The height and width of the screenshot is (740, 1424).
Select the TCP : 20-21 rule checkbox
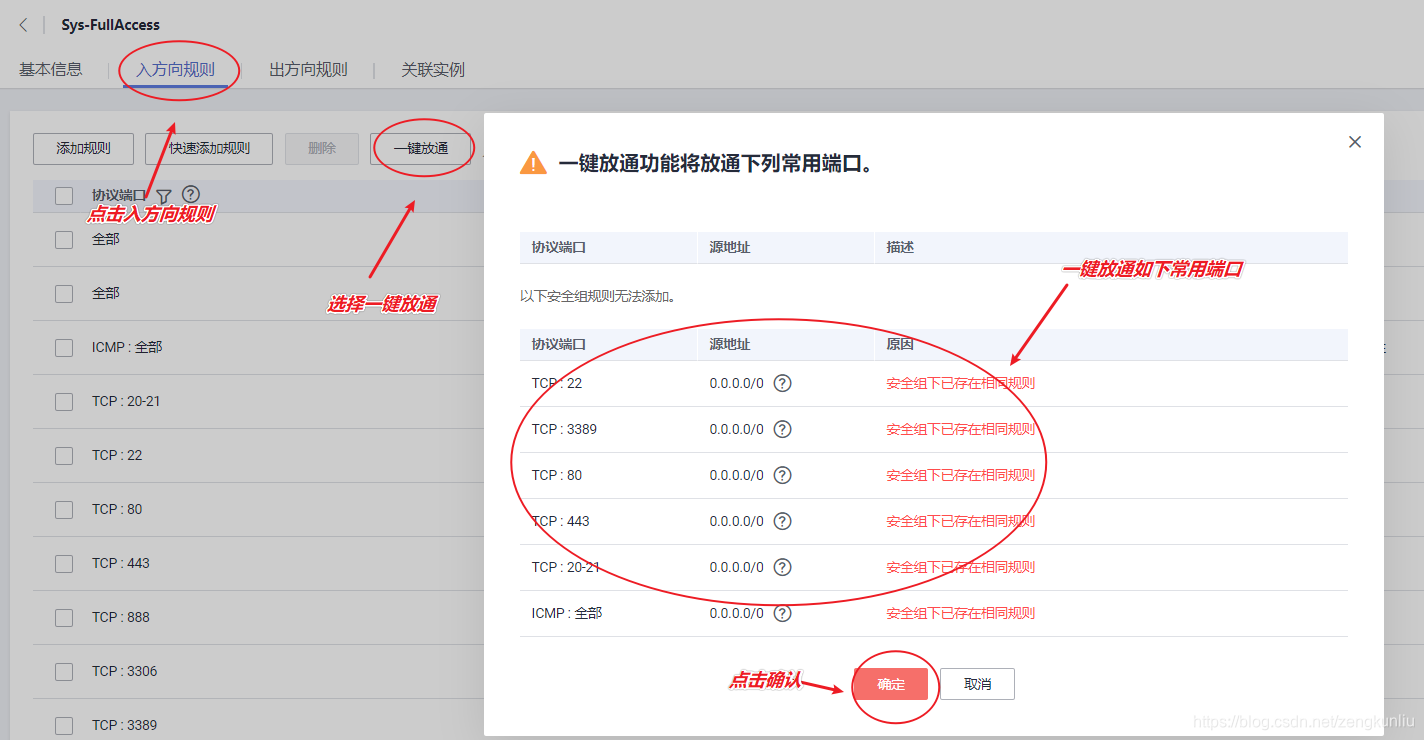pyautogui.click(x=64, y=402)
